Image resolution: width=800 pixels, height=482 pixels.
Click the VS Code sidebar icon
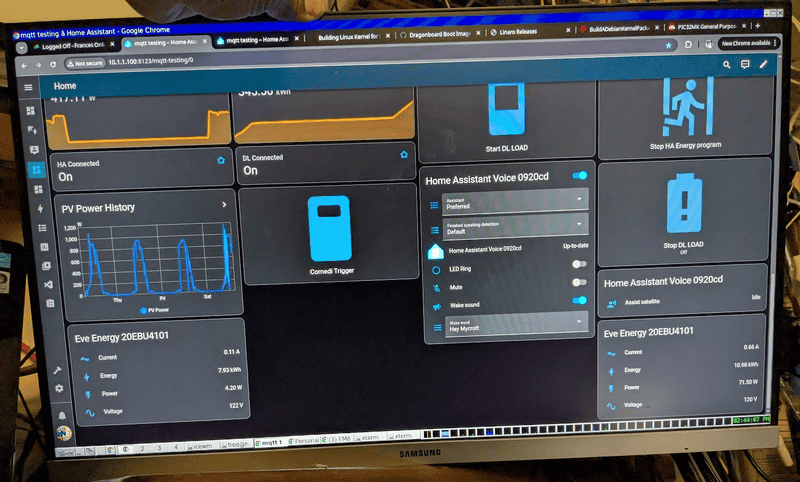coord(48,285)
